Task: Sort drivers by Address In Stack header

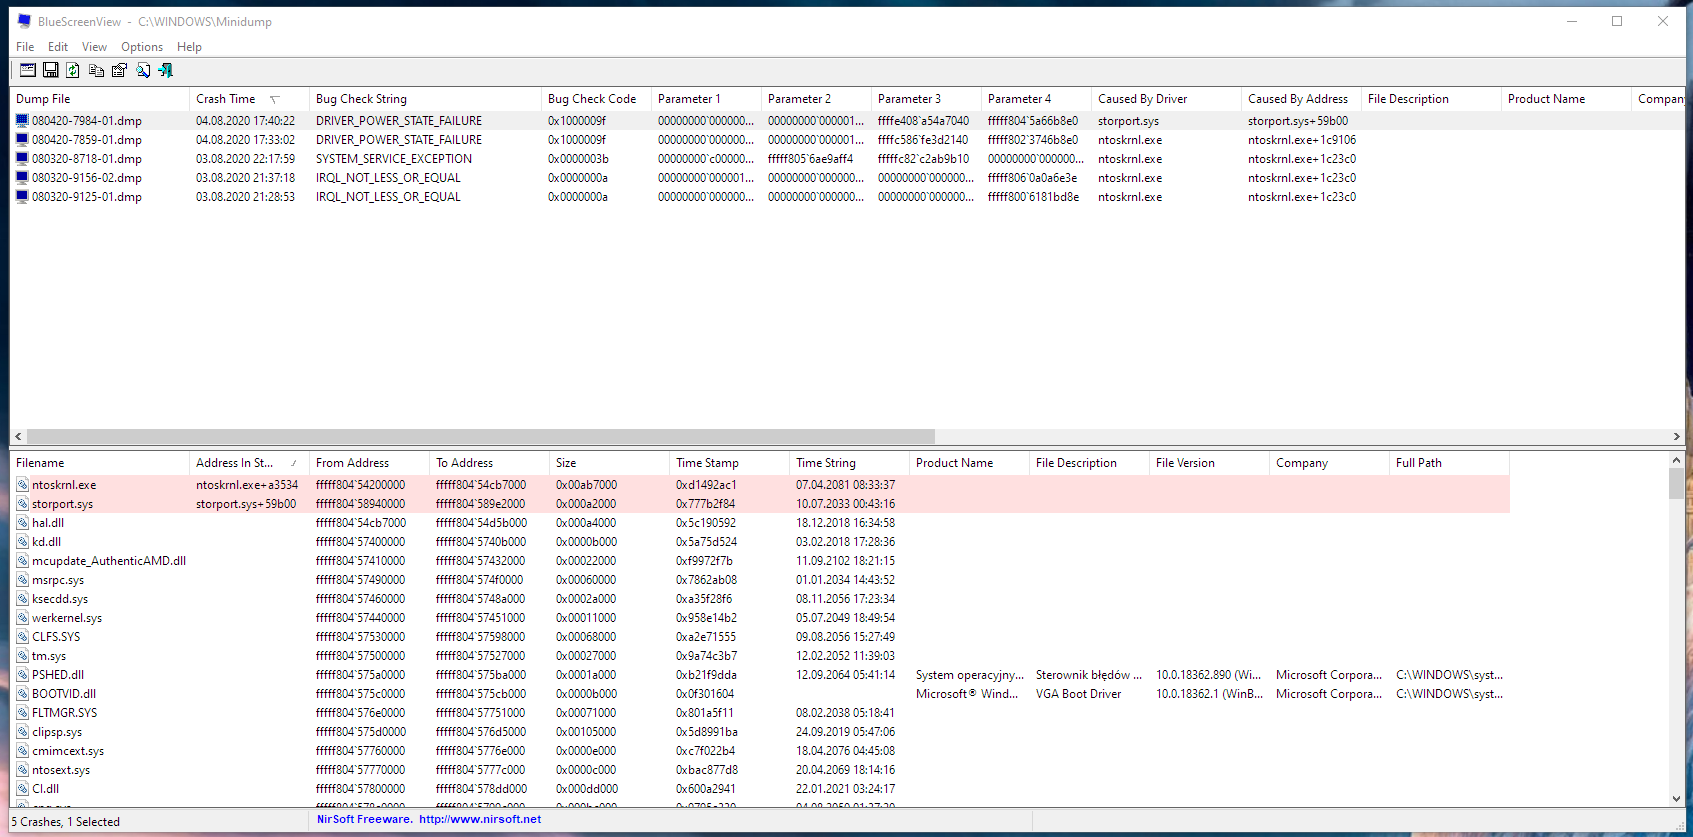Action: point(249,463)
